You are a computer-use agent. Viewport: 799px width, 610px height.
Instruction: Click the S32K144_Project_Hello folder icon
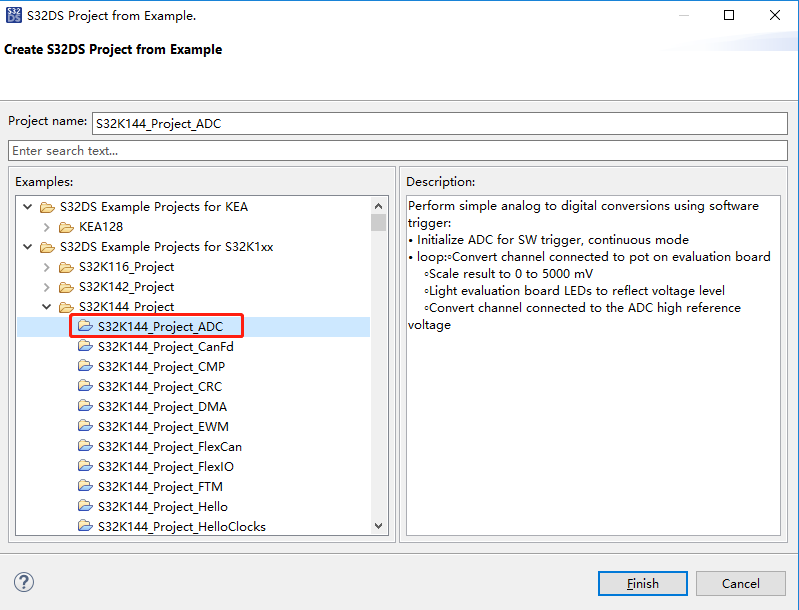pos(85,506)
